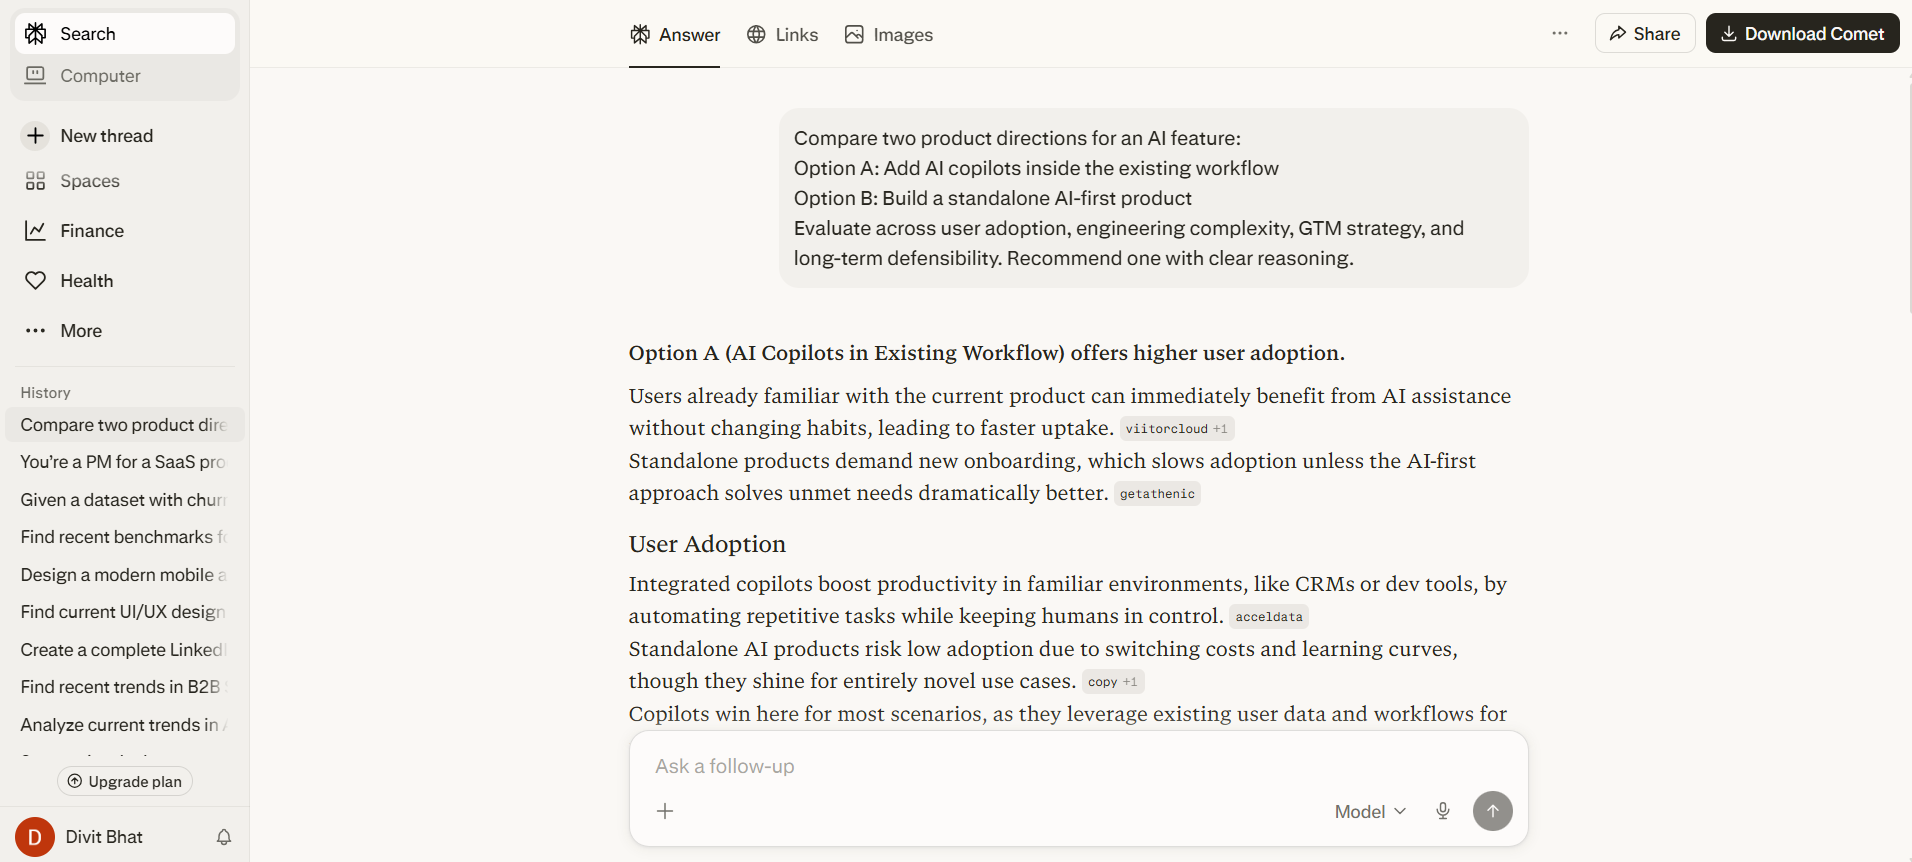
Task: Click the Upgrade plan button
Action: click(x=124, y=781)
